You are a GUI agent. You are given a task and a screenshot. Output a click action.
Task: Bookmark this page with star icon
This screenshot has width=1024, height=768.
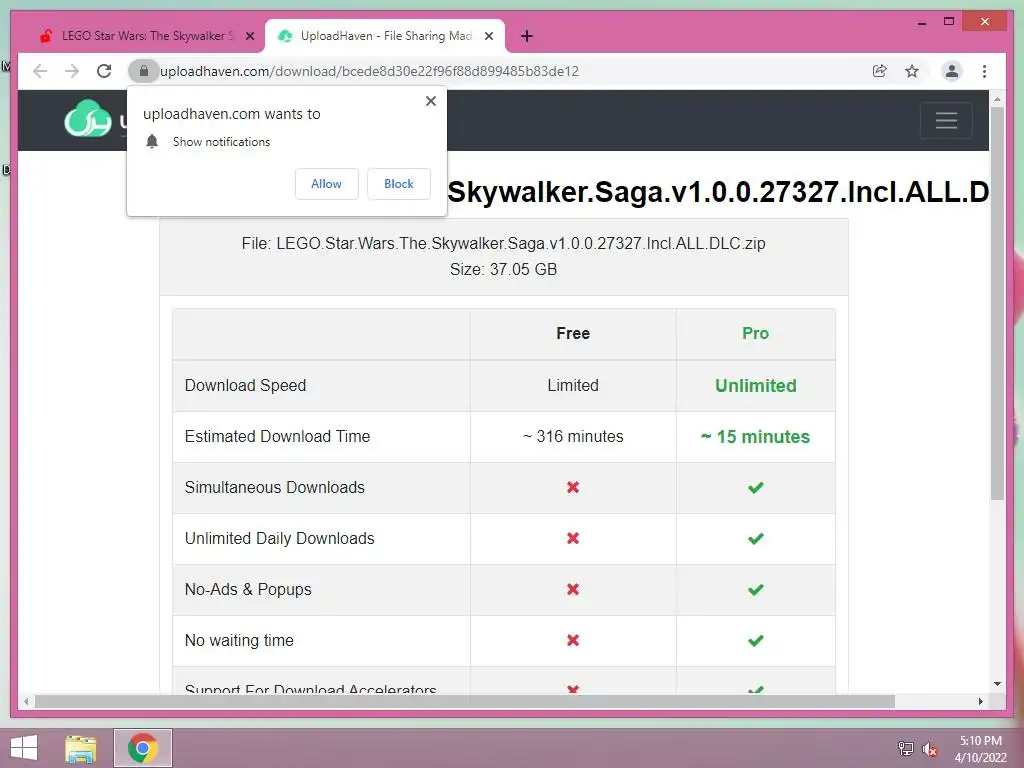(x=912, y=71)
